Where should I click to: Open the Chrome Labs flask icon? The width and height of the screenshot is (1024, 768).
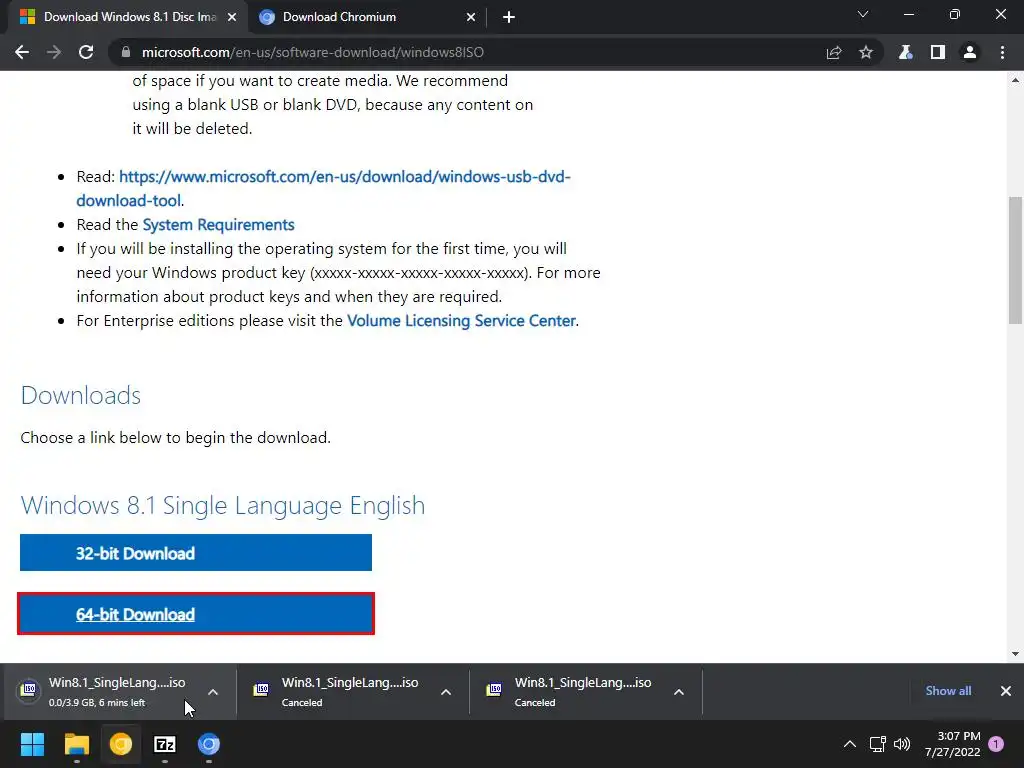tap(905, 52)
